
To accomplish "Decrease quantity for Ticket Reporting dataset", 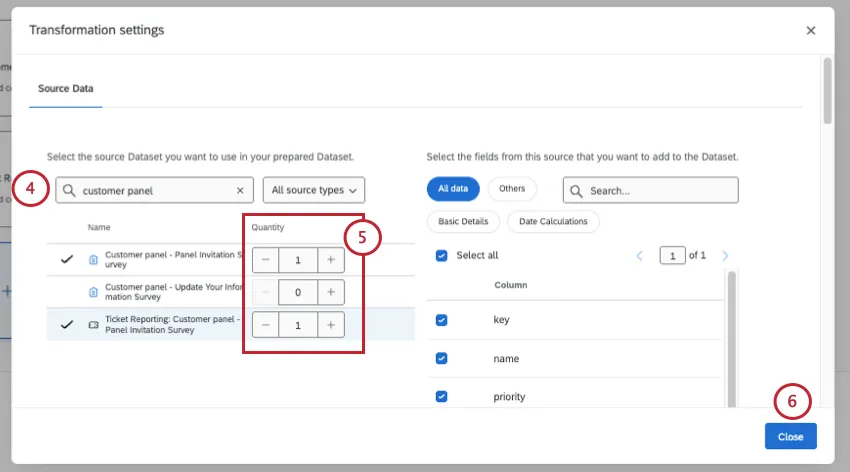I will point(266,325).
